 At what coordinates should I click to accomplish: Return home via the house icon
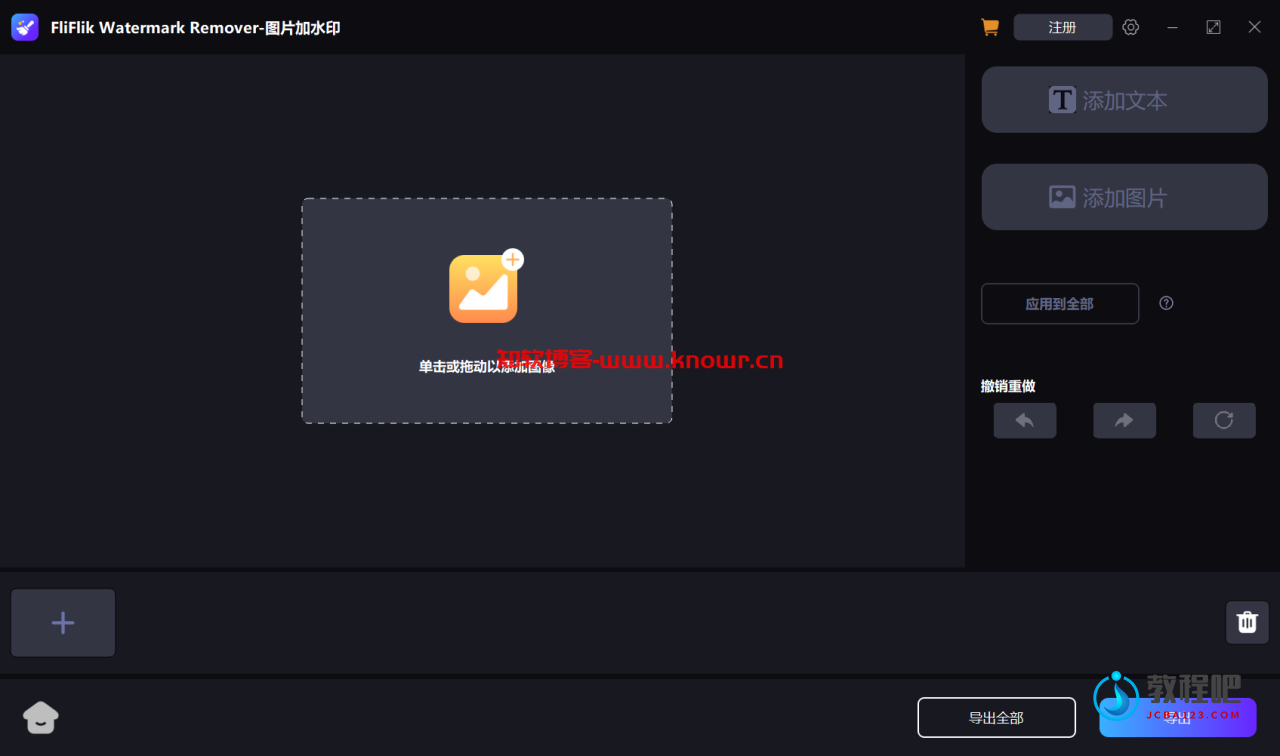pyautogui.click(x=41, y=717)
